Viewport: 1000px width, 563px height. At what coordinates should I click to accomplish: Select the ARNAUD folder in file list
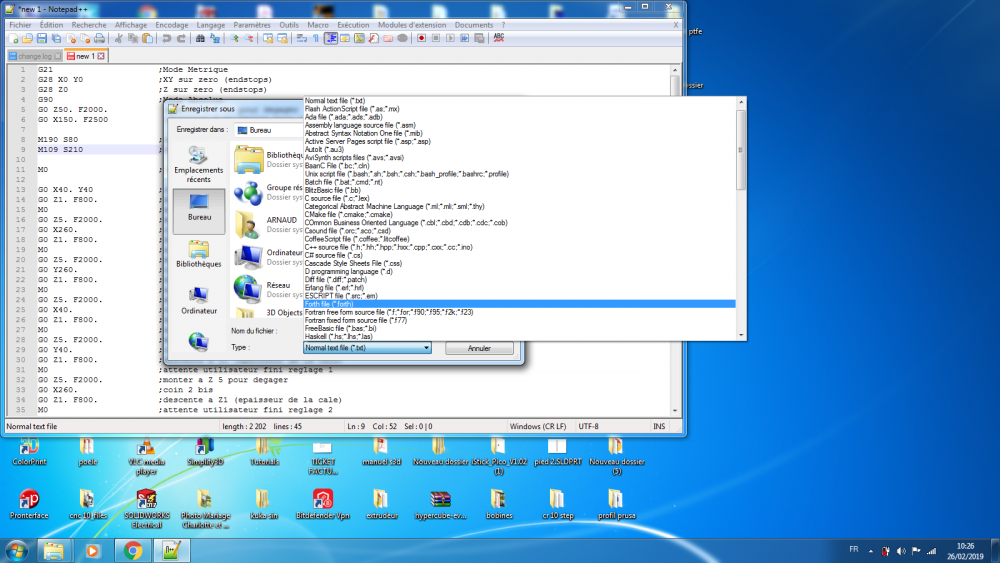[268, 224]
